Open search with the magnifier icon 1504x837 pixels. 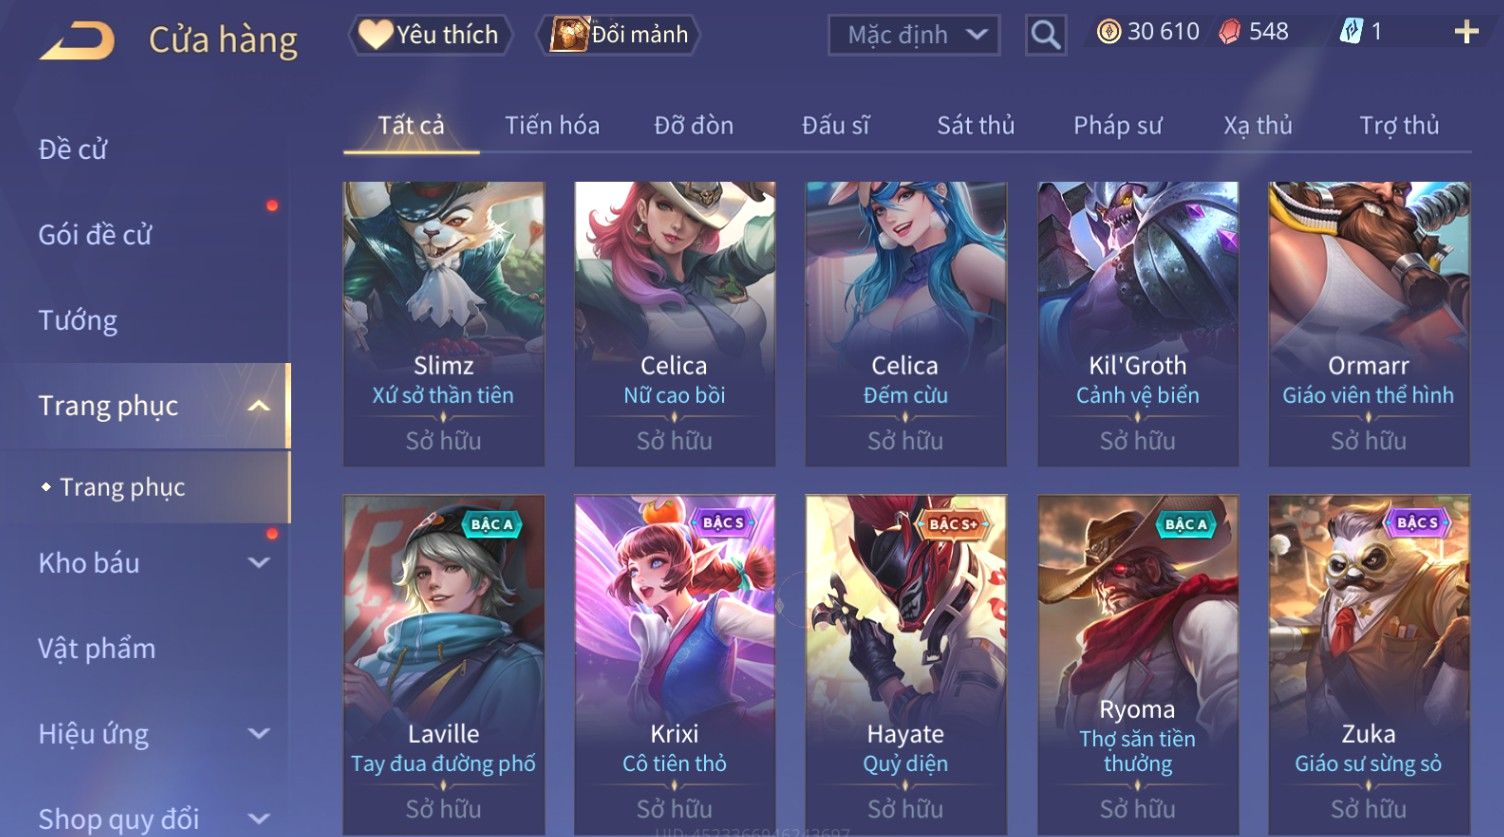pos(1046,36)
